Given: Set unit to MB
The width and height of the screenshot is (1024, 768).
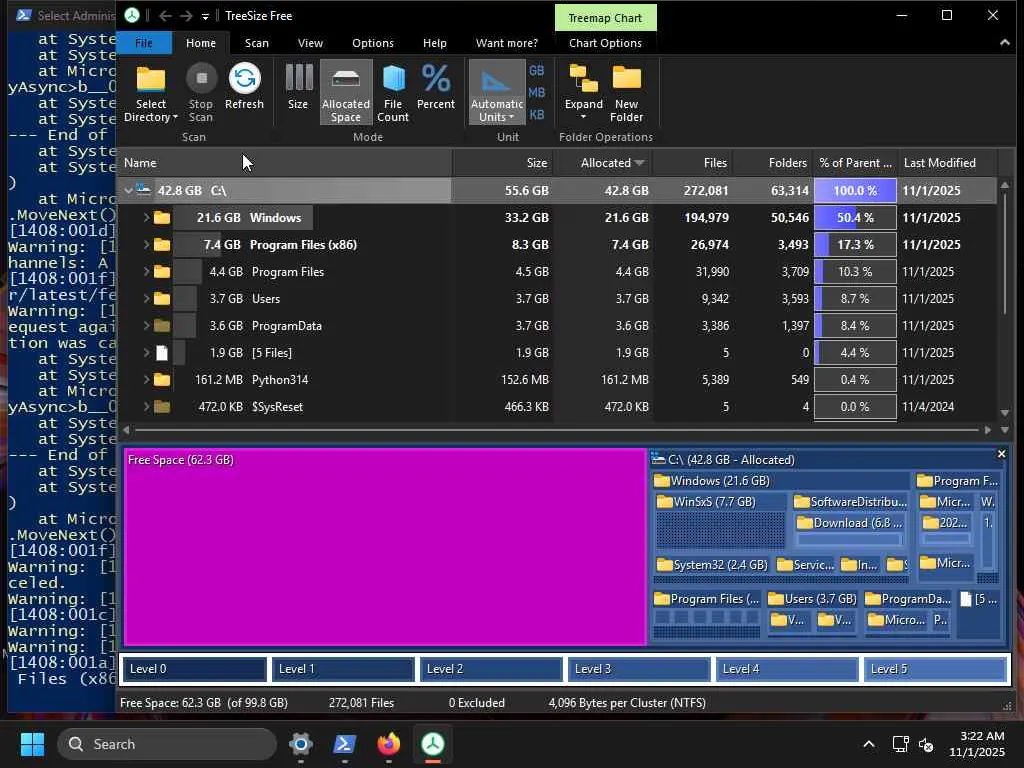Looking at the screenshot, I should pos(537,93).
